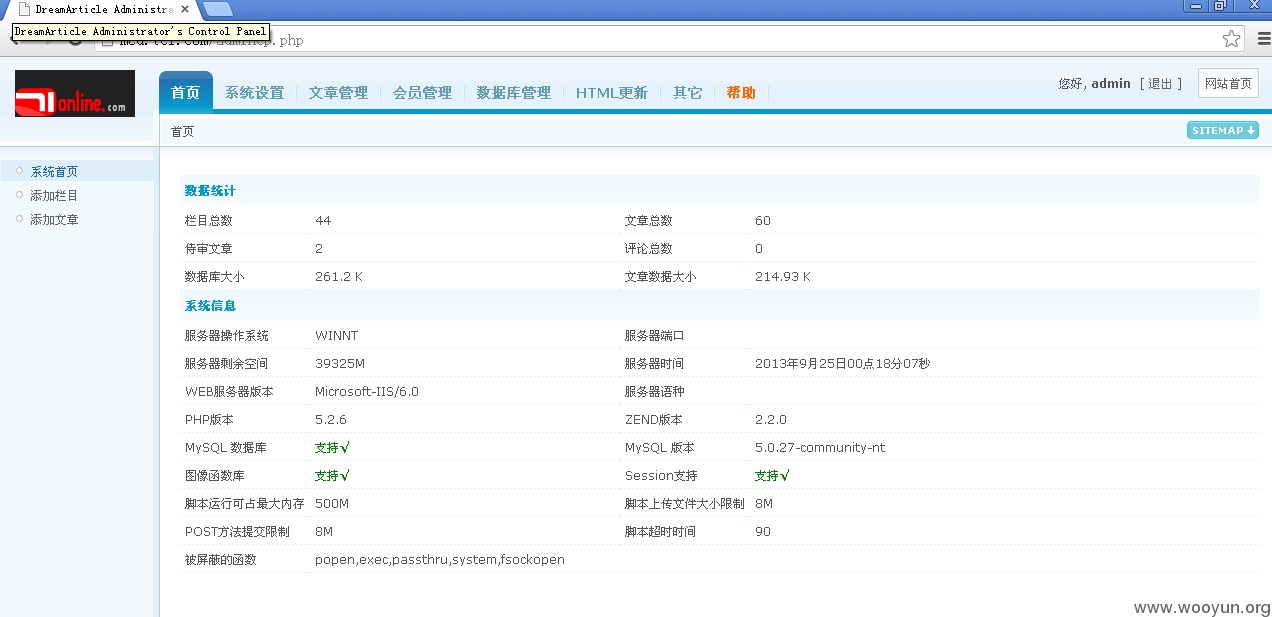Switch to the 首页 navigation tab
The image size is (1272, 617).
pos(186,92)
